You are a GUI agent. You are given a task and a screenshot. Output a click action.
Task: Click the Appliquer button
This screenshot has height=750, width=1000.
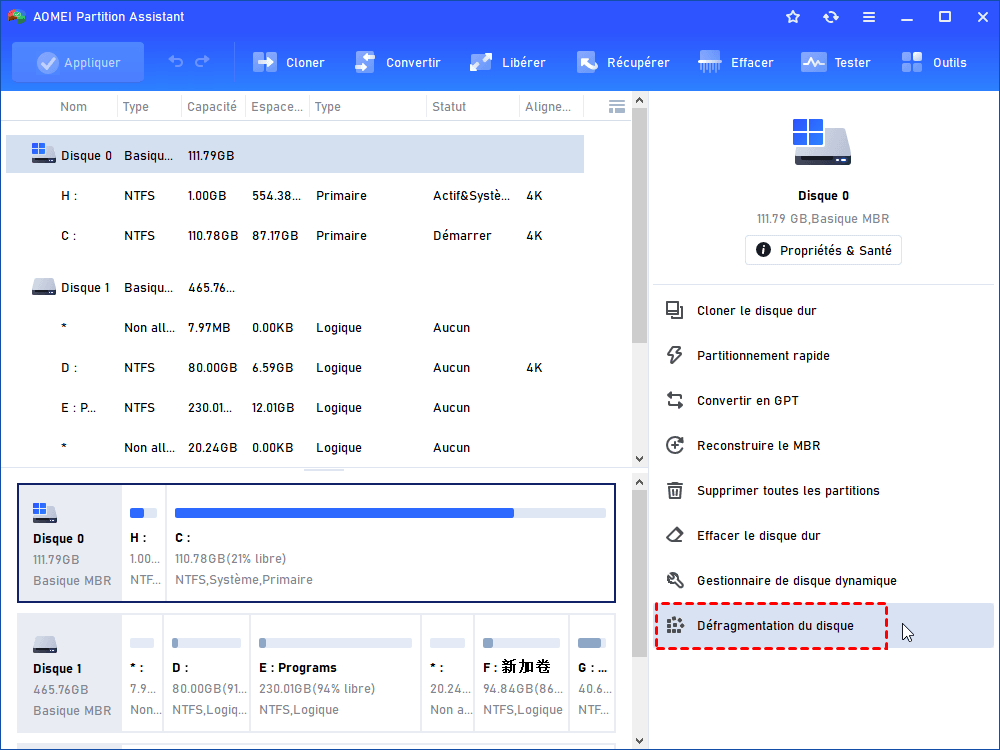[x=78, y=62]
